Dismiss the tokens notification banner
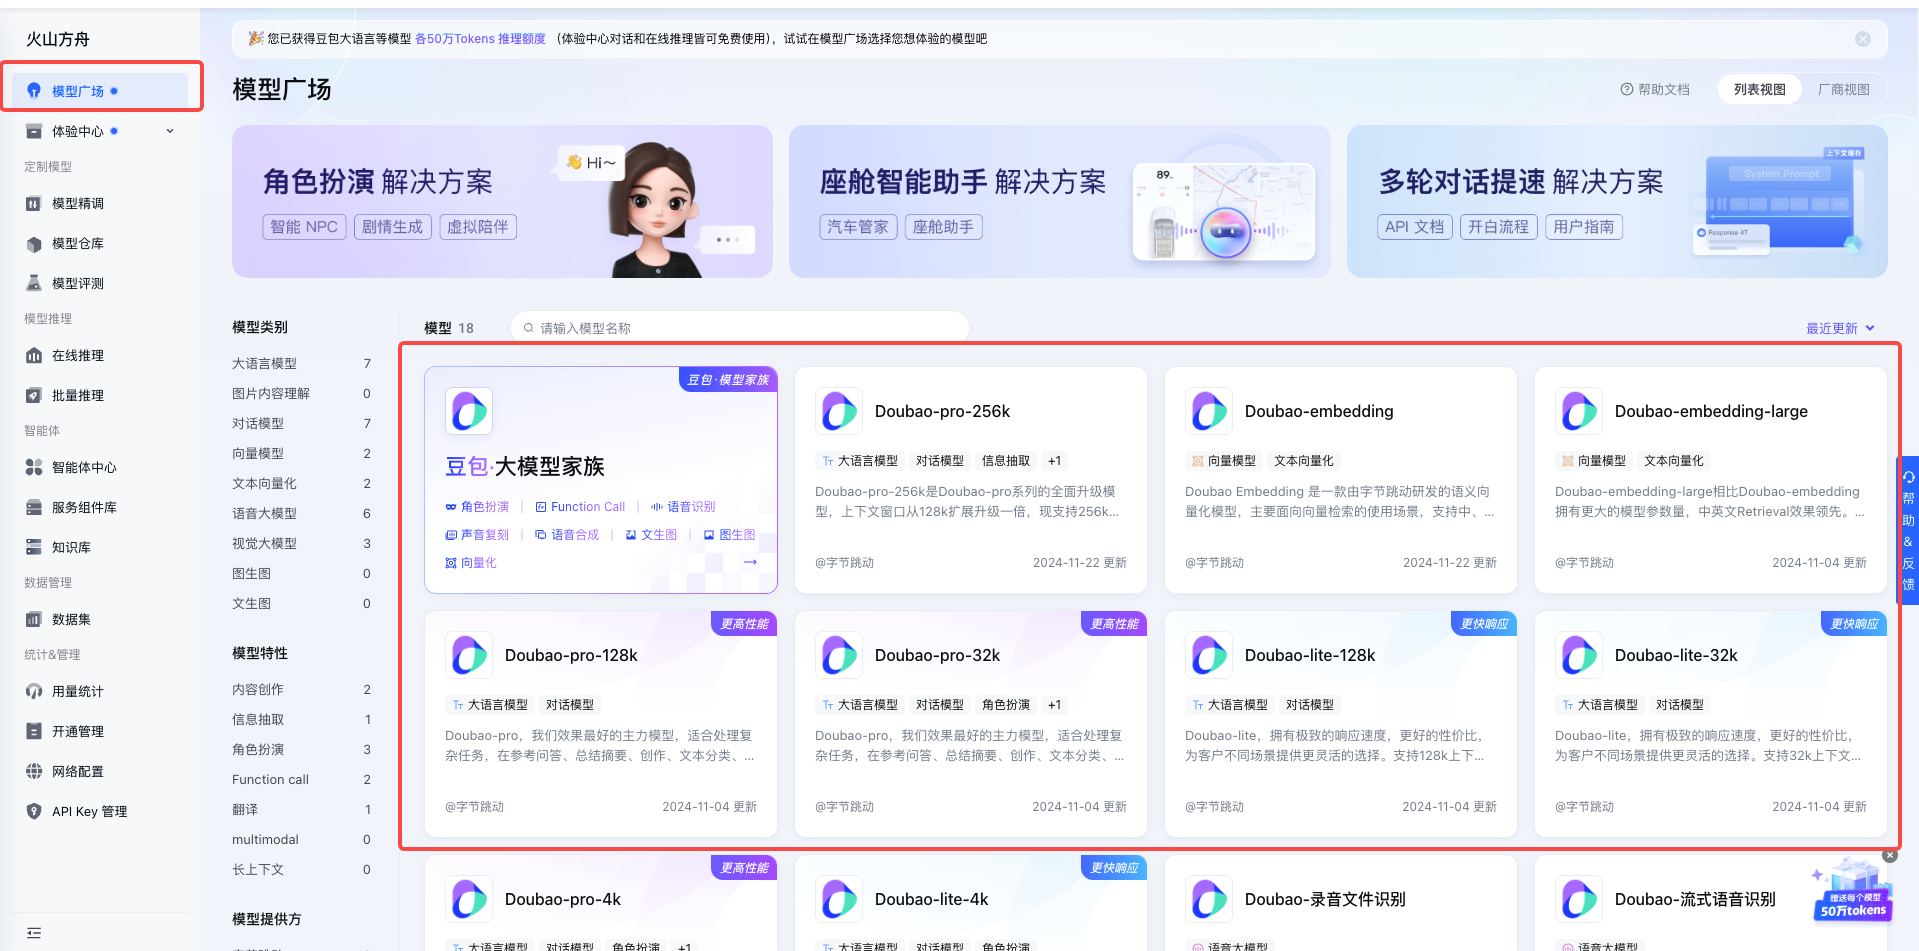 [1863, 39]
